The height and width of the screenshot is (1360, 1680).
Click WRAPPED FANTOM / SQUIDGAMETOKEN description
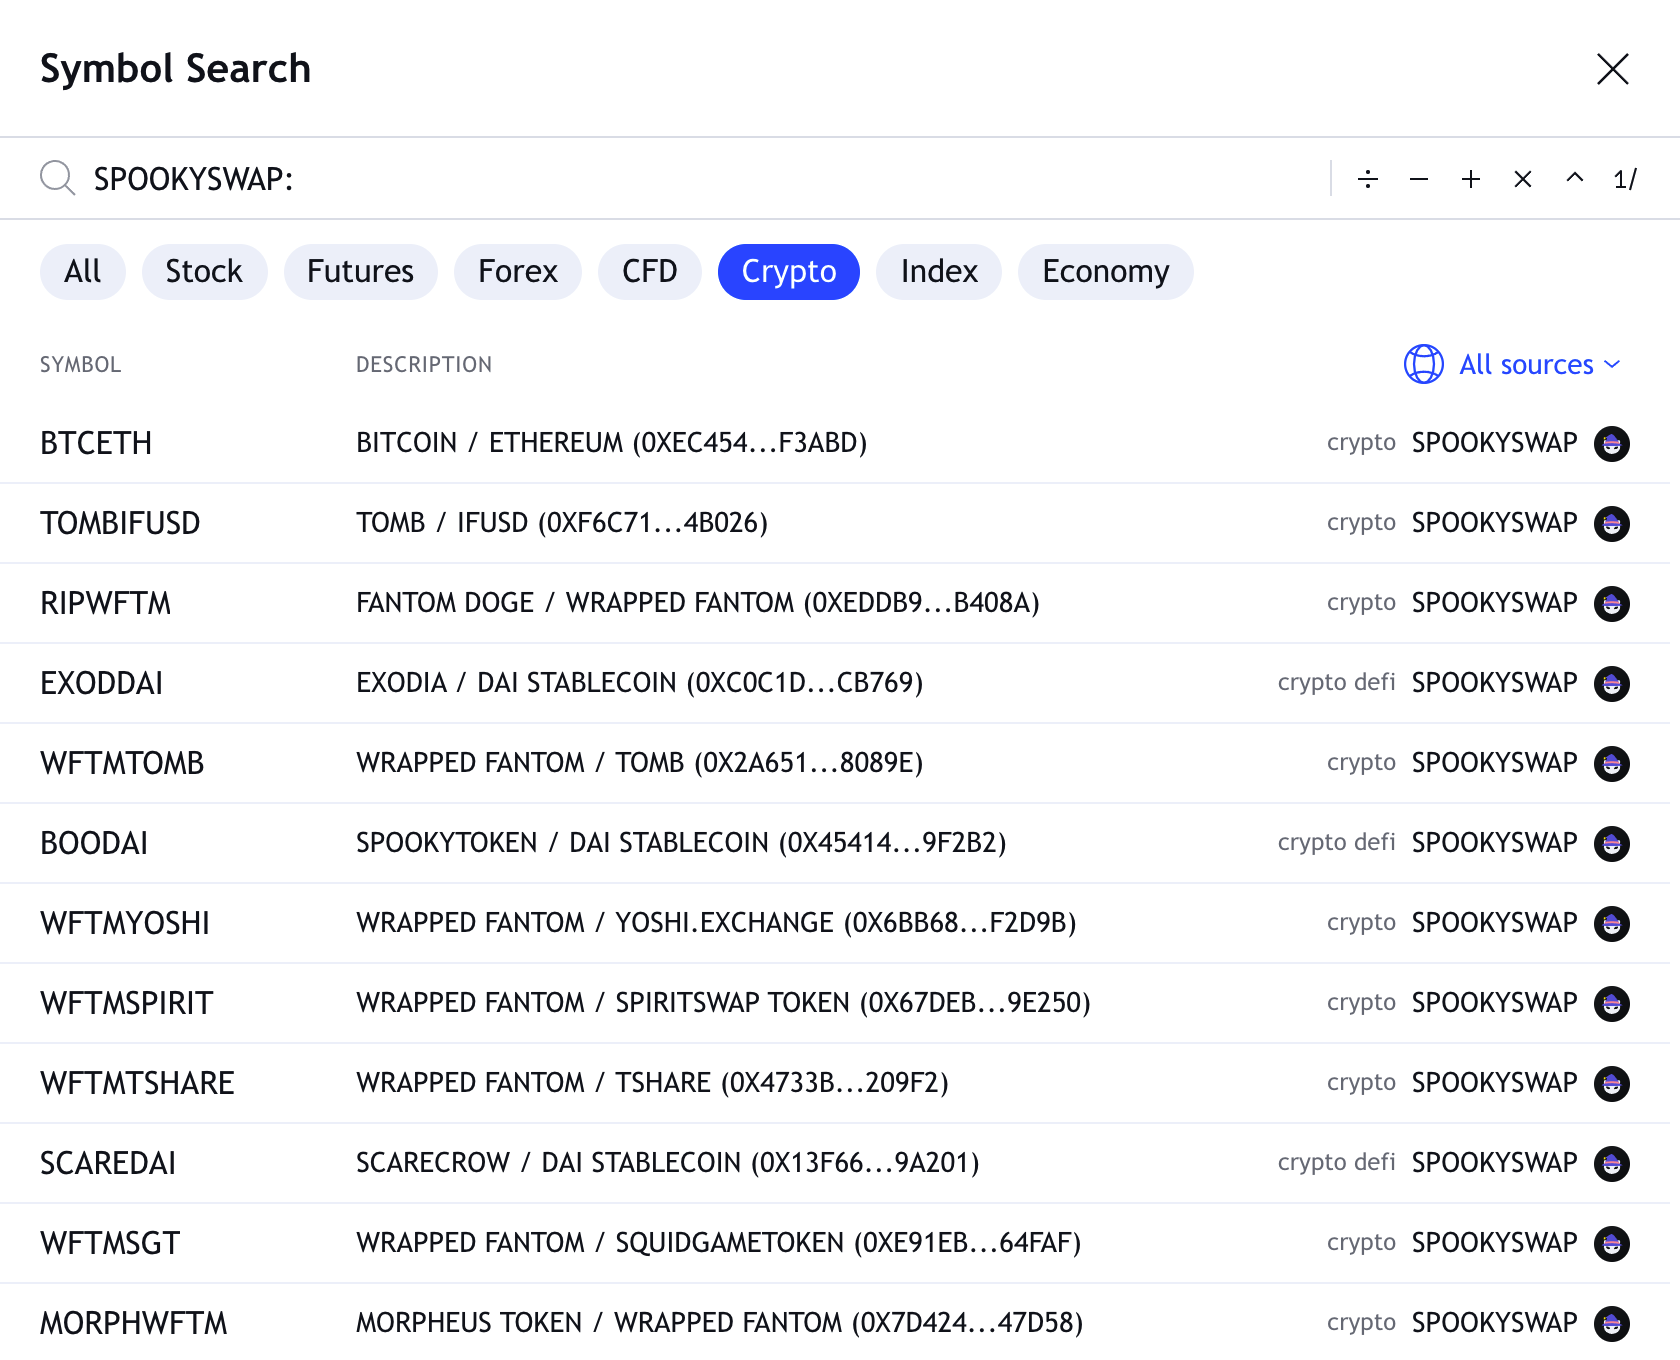tap(718, 1243)
